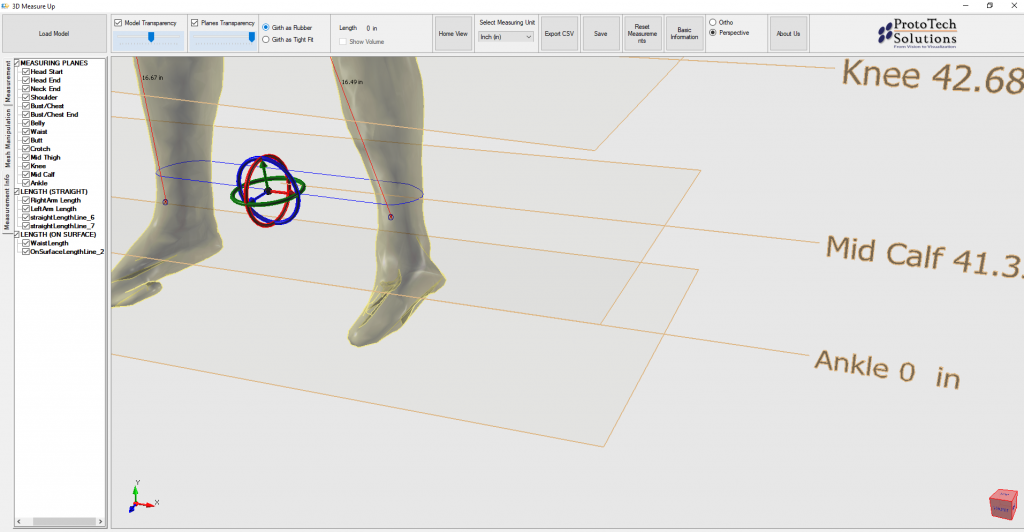The image size is (1024, 532).
Task: Click the Ankle 0 in plane label
Action: 888,369
